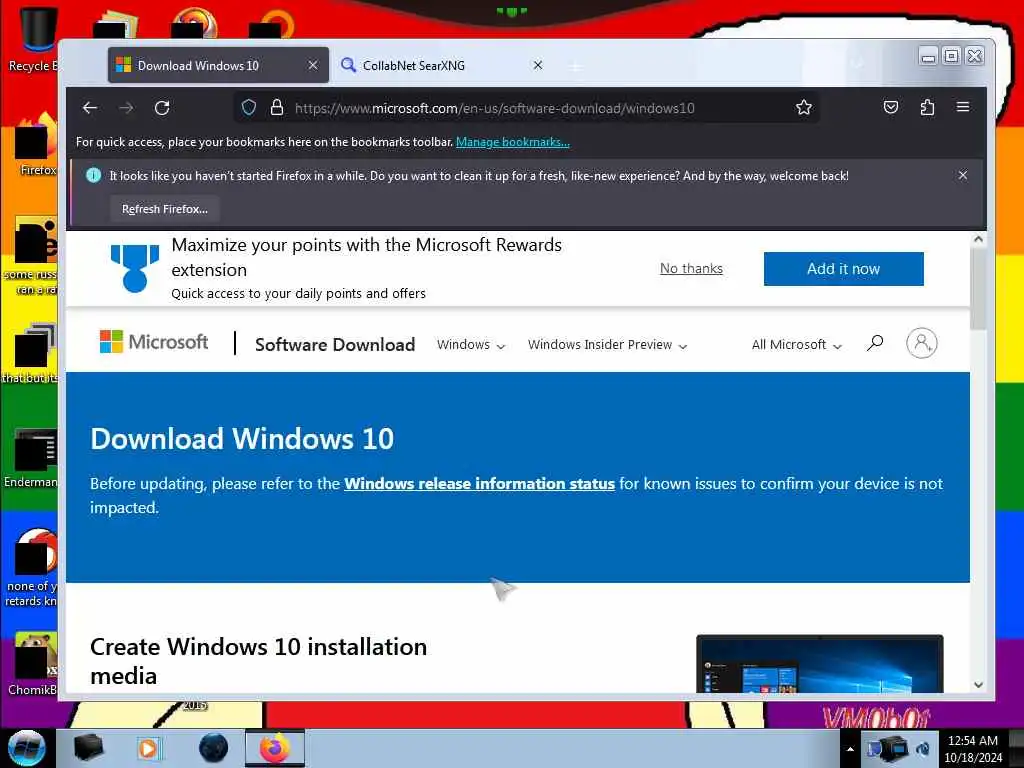Close the CollabNet SearXNG tab

(x=537, y=65)
